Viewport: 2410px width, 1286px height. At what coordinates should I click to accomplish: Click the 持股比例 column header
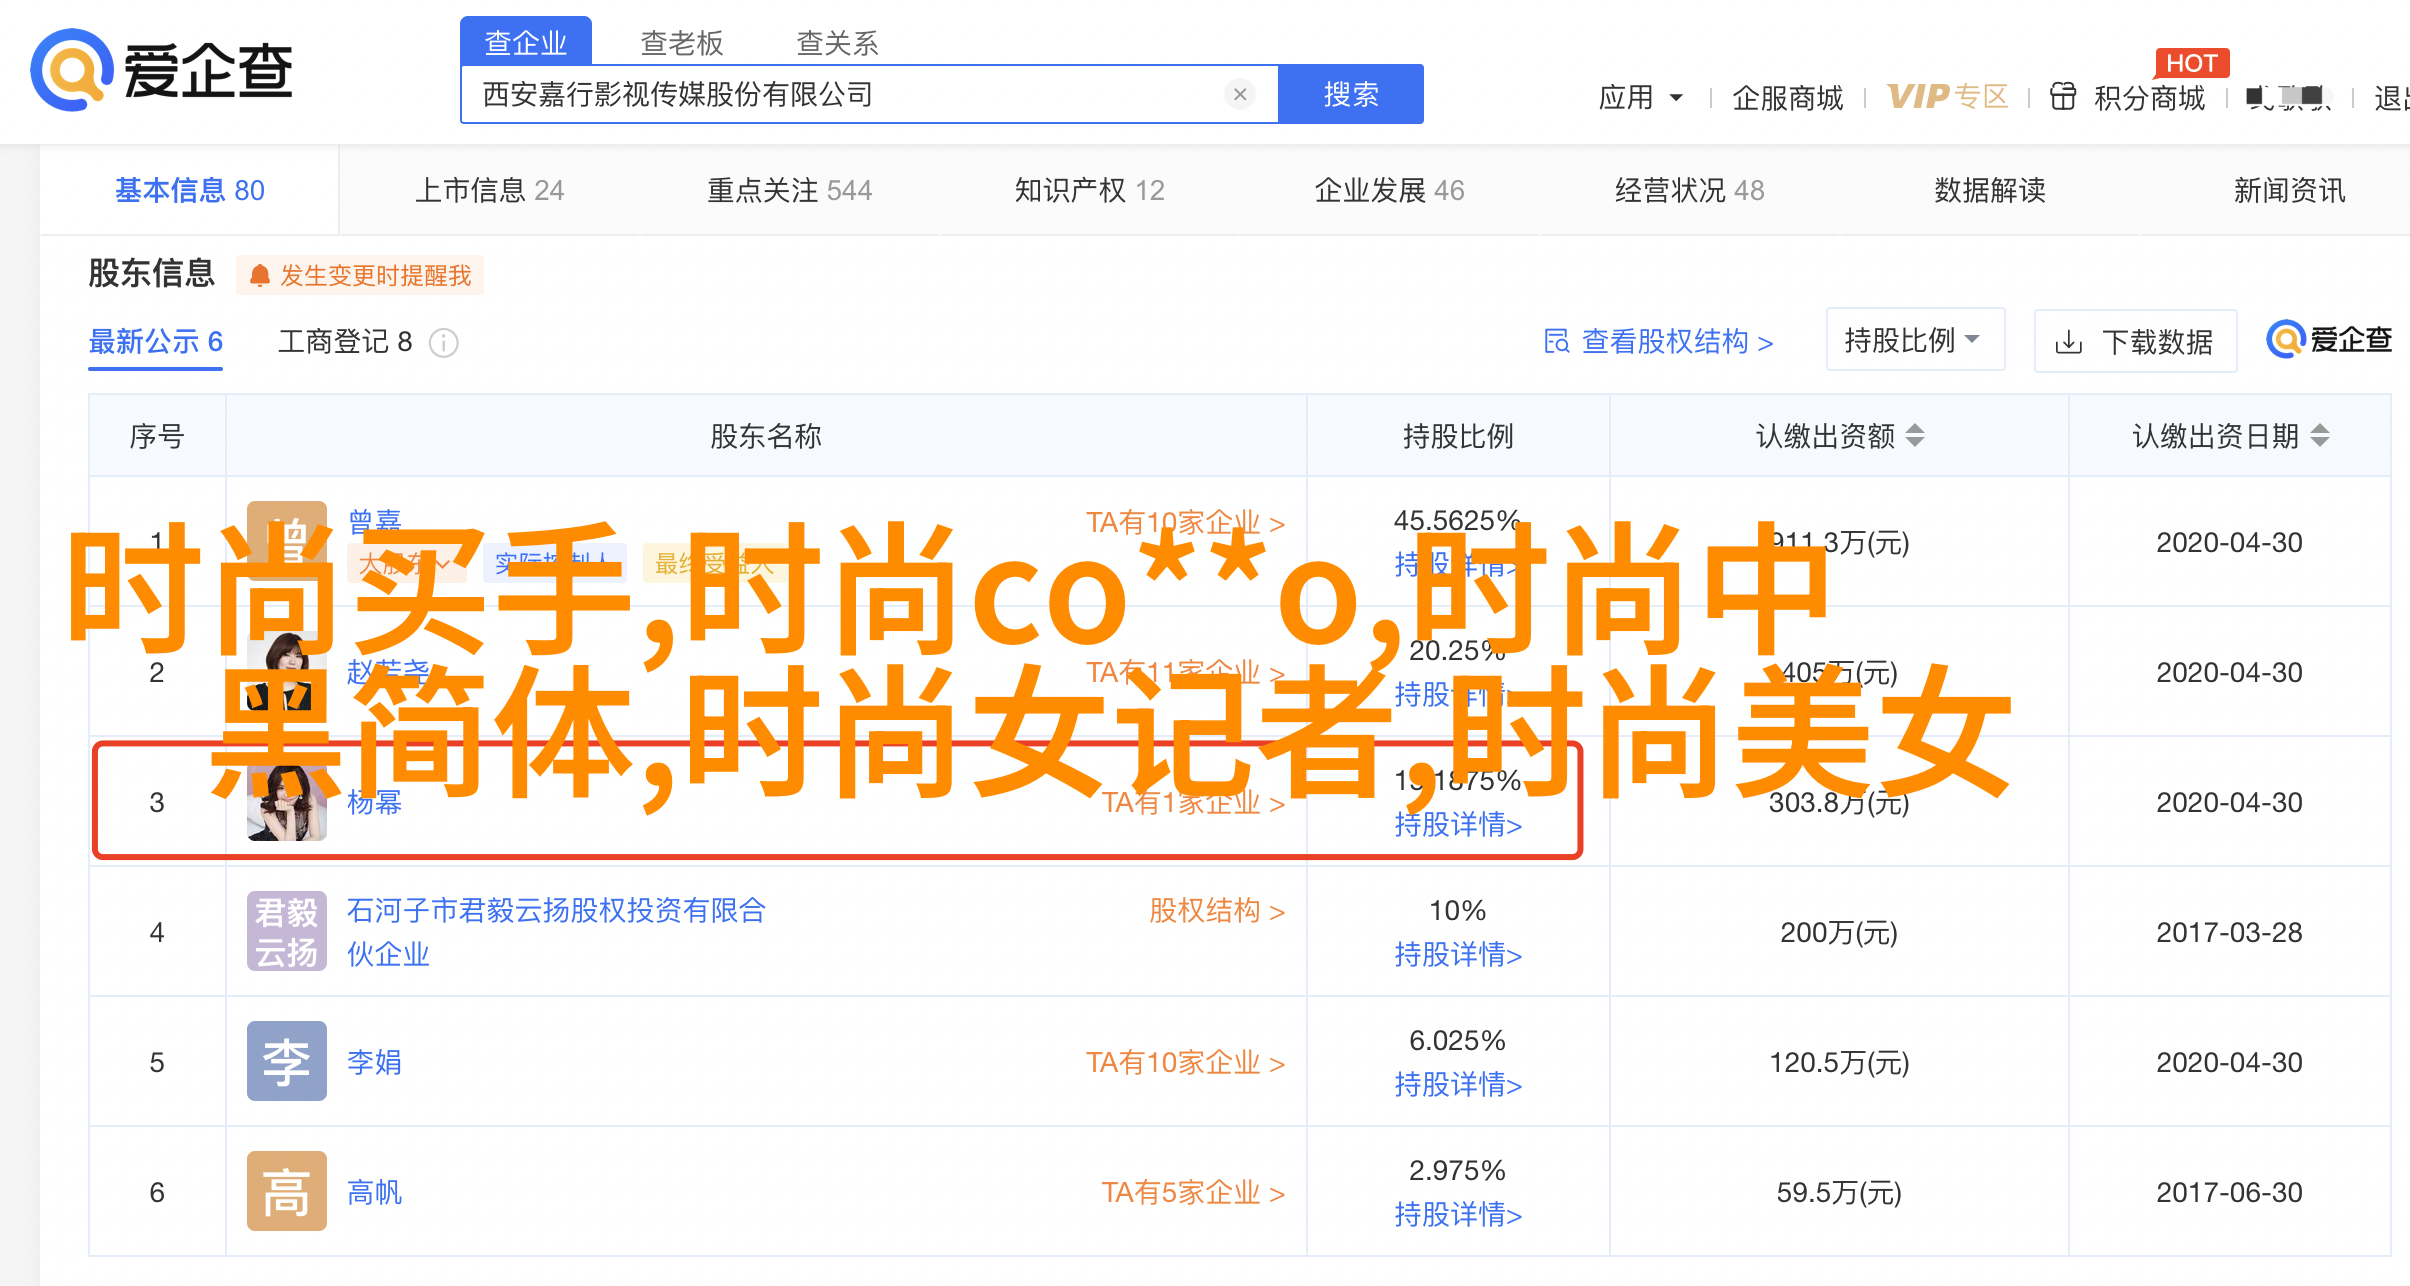coord(1458,436)
